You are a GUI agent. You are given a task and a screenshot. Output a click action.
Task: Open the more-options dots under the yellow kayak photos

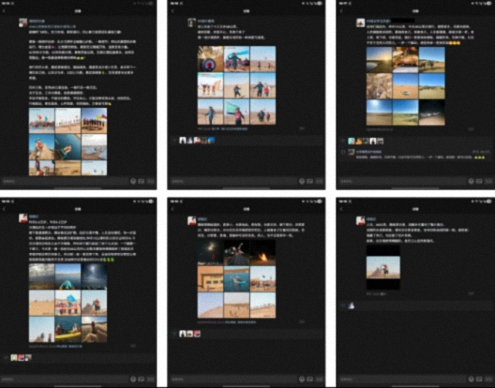click(133, 346)
